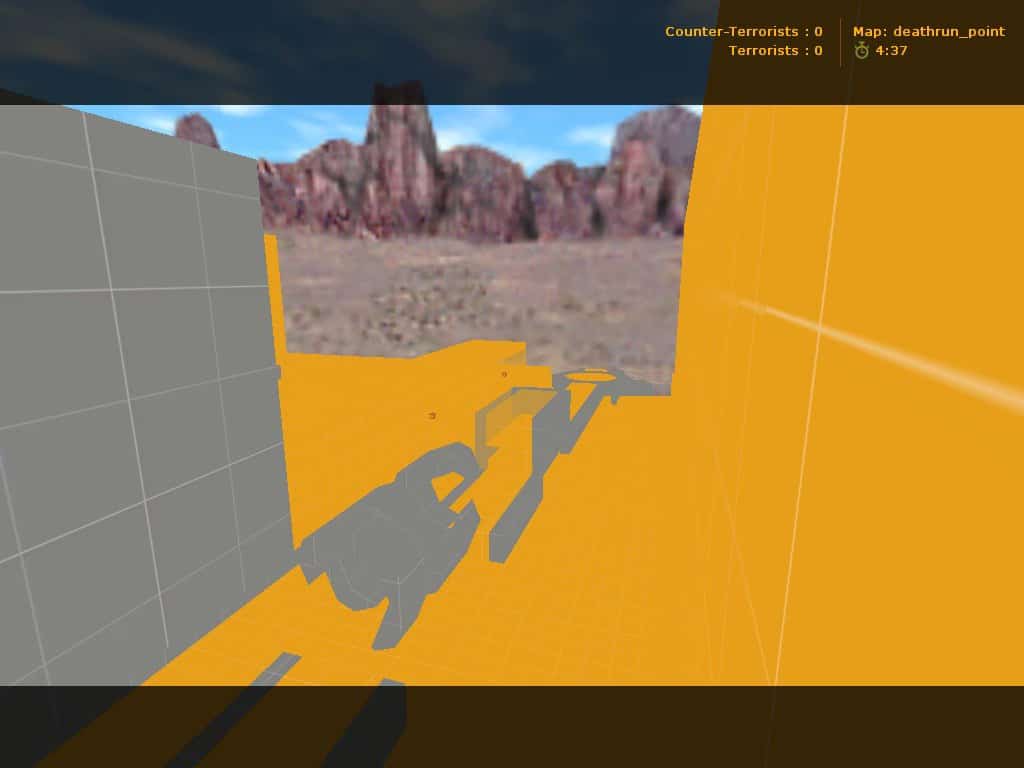Click the upper small dot on orange block

tap(504, 374)
